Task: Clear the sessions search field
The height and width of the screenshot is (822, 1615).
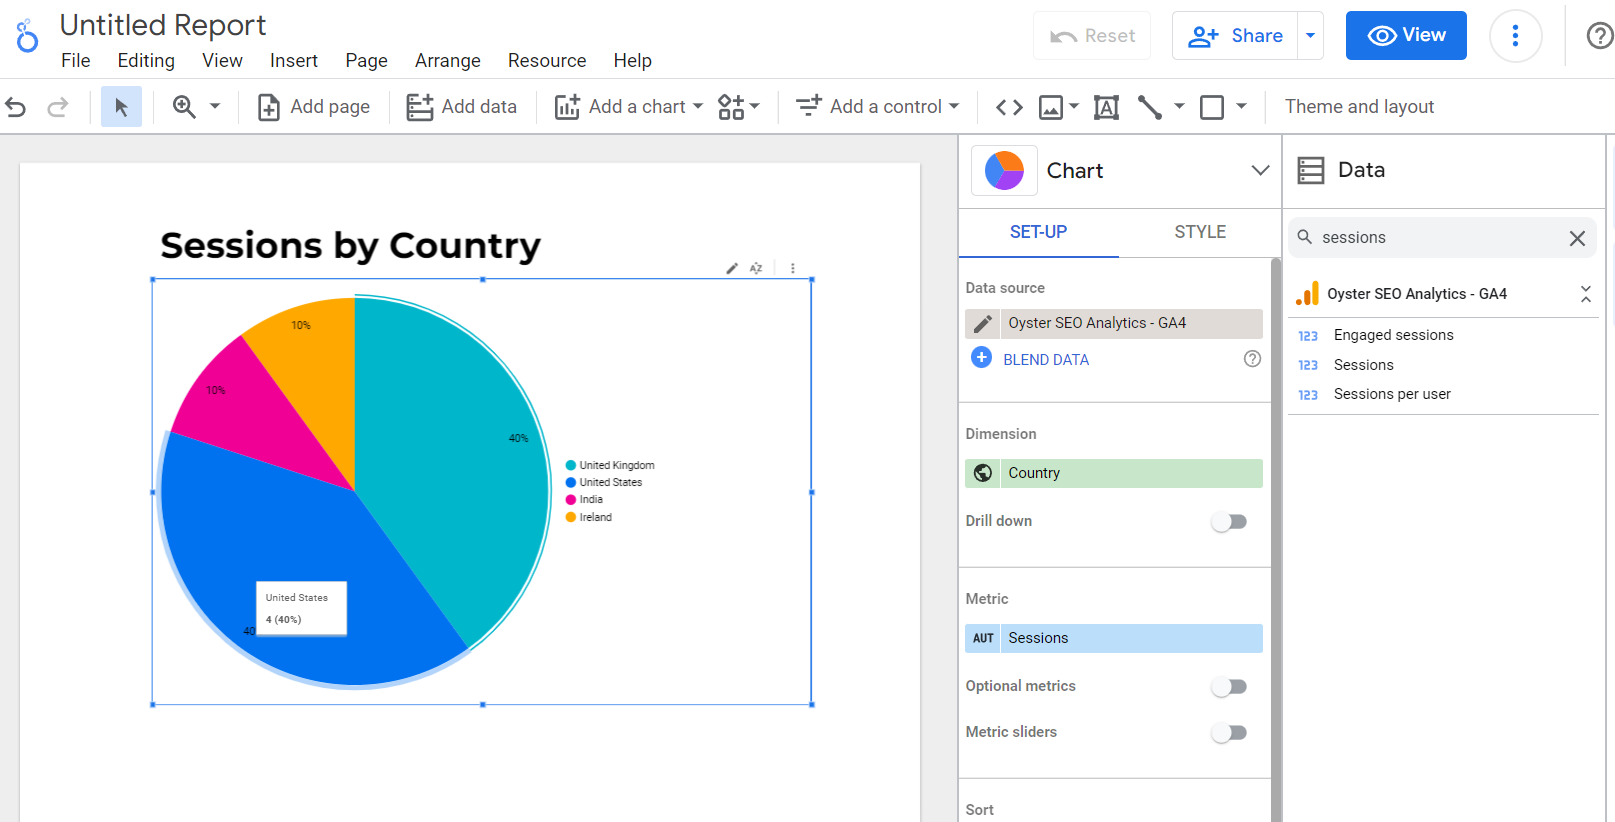Action: point(1577,238)
